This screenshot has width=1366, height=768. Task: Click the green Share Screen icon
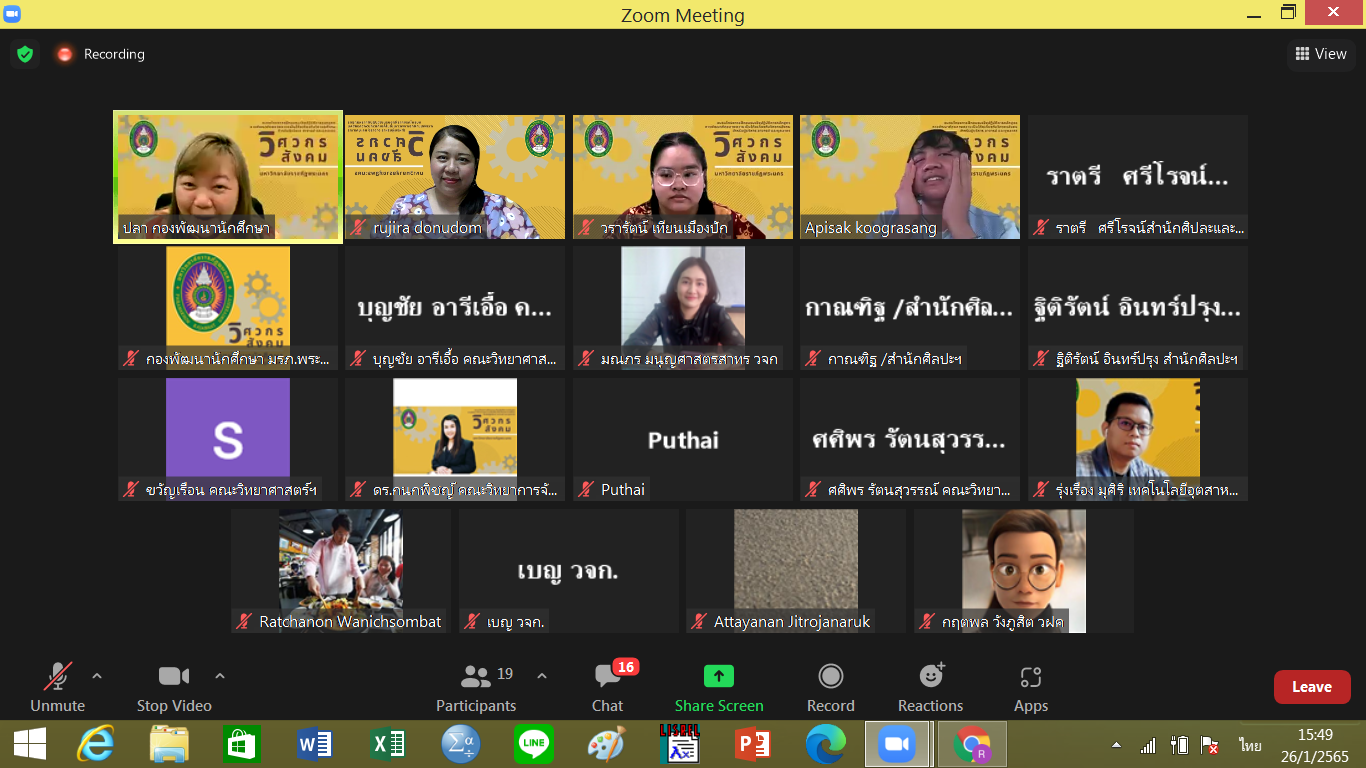coord(719,677)
